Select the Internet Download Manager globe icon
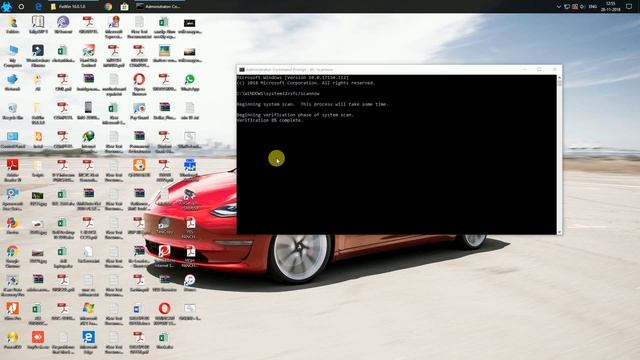The image size is (640, 360). (89, 142)
